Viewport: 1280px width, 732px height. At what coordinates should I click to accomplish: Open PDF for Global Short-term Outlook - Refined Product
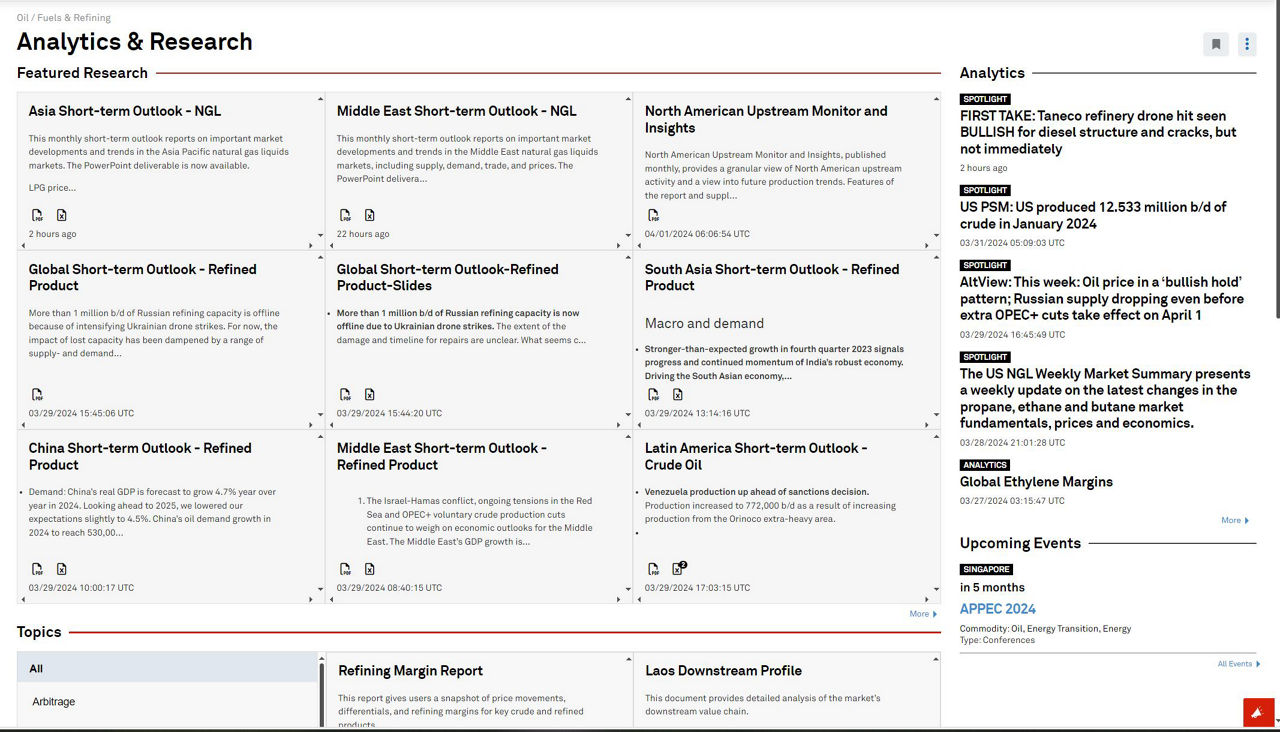click(37, 395)
